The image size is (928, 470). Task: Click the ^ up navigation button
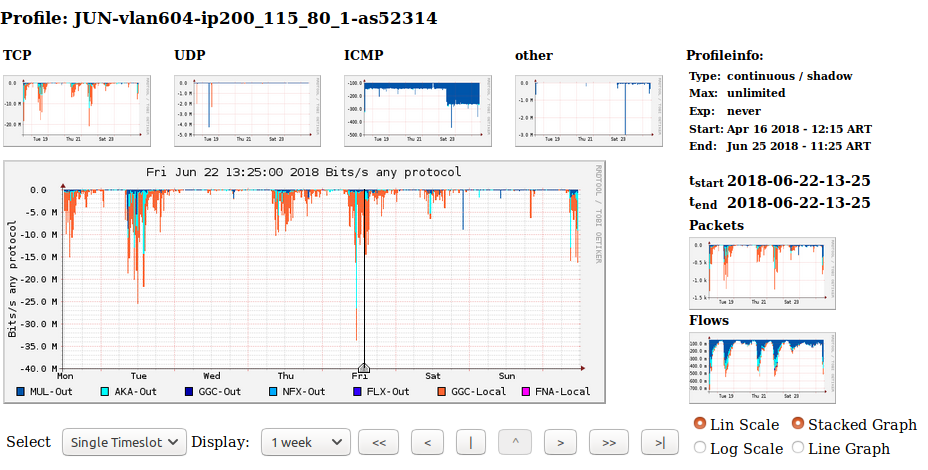(515, 442)
